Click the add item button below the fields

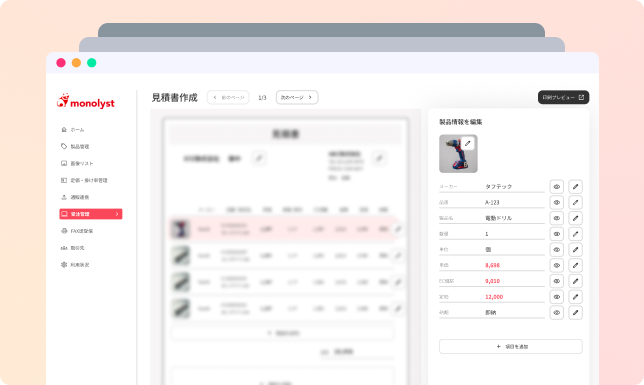tap(511, 346)
